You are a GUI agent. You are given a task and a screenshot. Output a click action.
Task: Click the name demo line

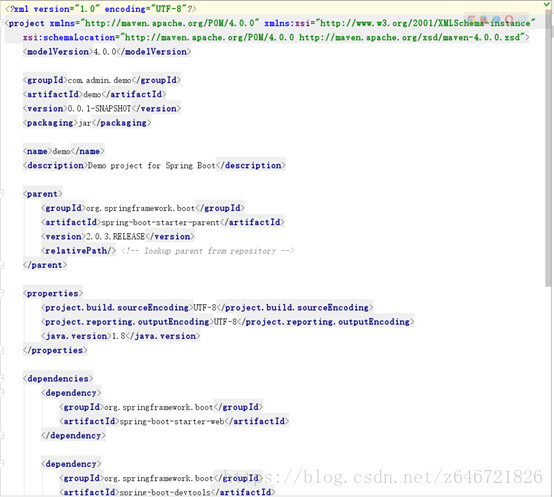click(x=64, y=151)
